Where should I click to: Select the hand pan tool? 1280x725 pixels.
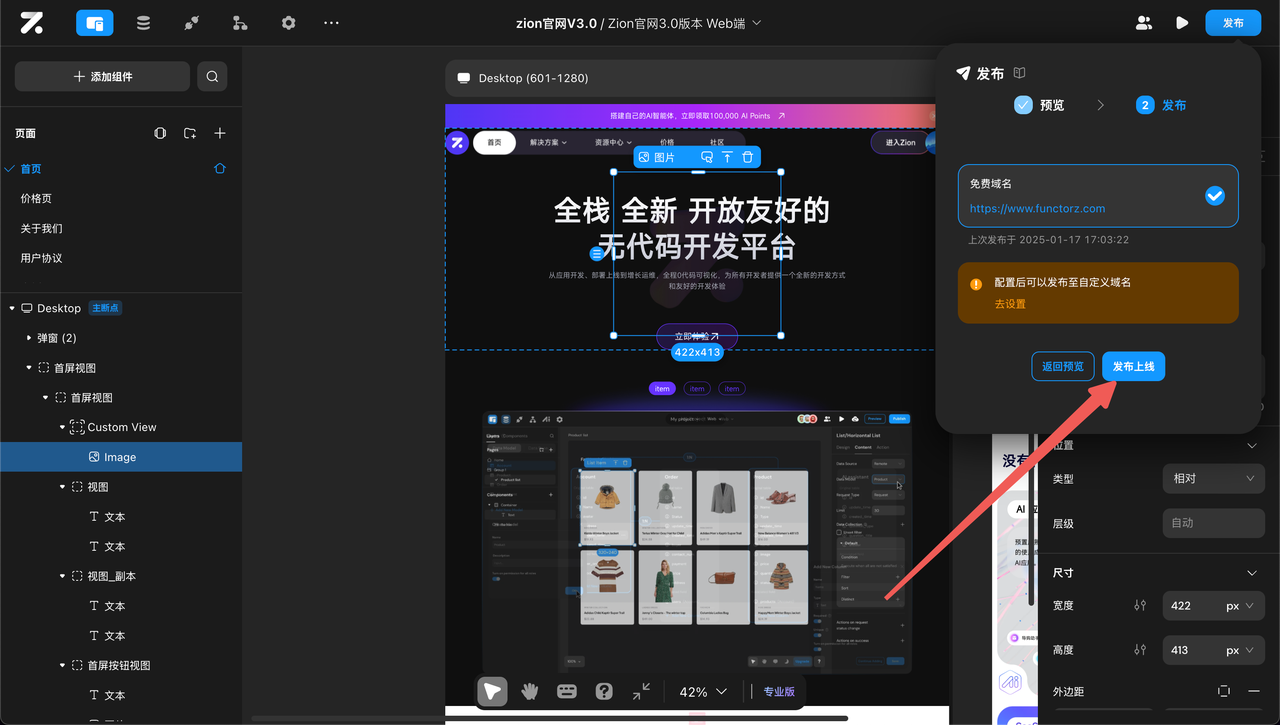pos(529,691)
